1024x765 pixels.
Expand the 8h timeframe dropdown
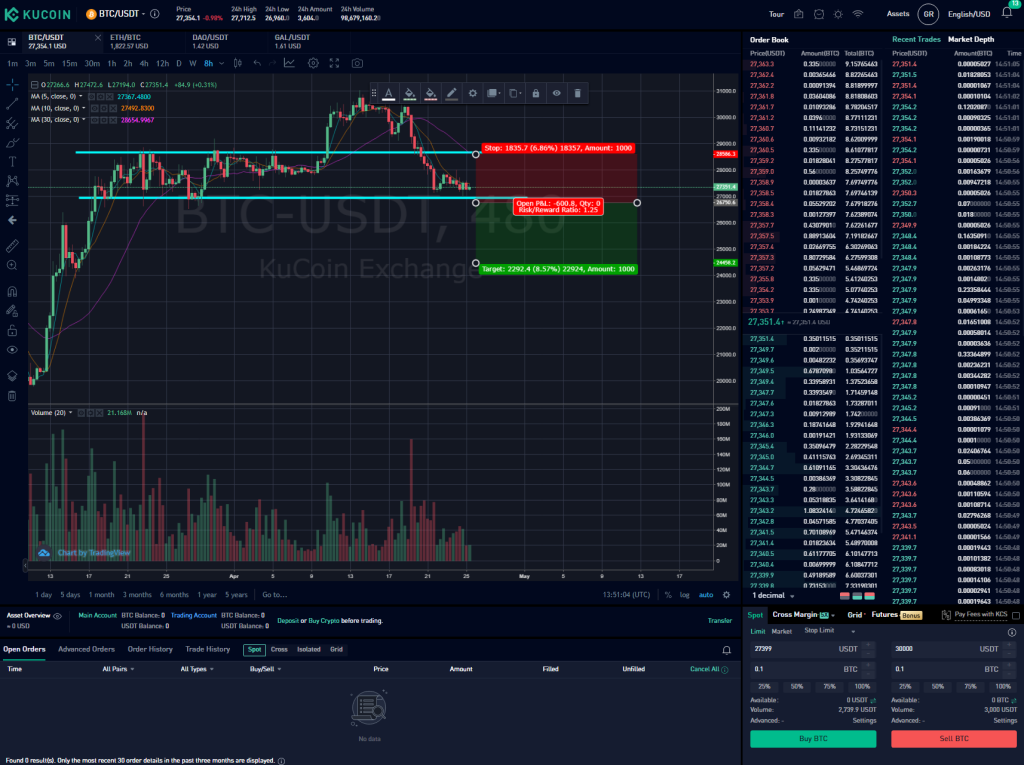click(x=221, y=63)
